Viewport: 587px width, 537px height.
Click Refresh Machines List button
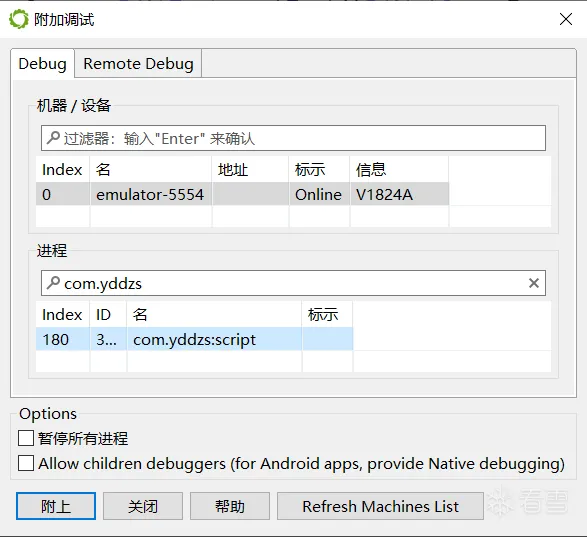(380, 506)
